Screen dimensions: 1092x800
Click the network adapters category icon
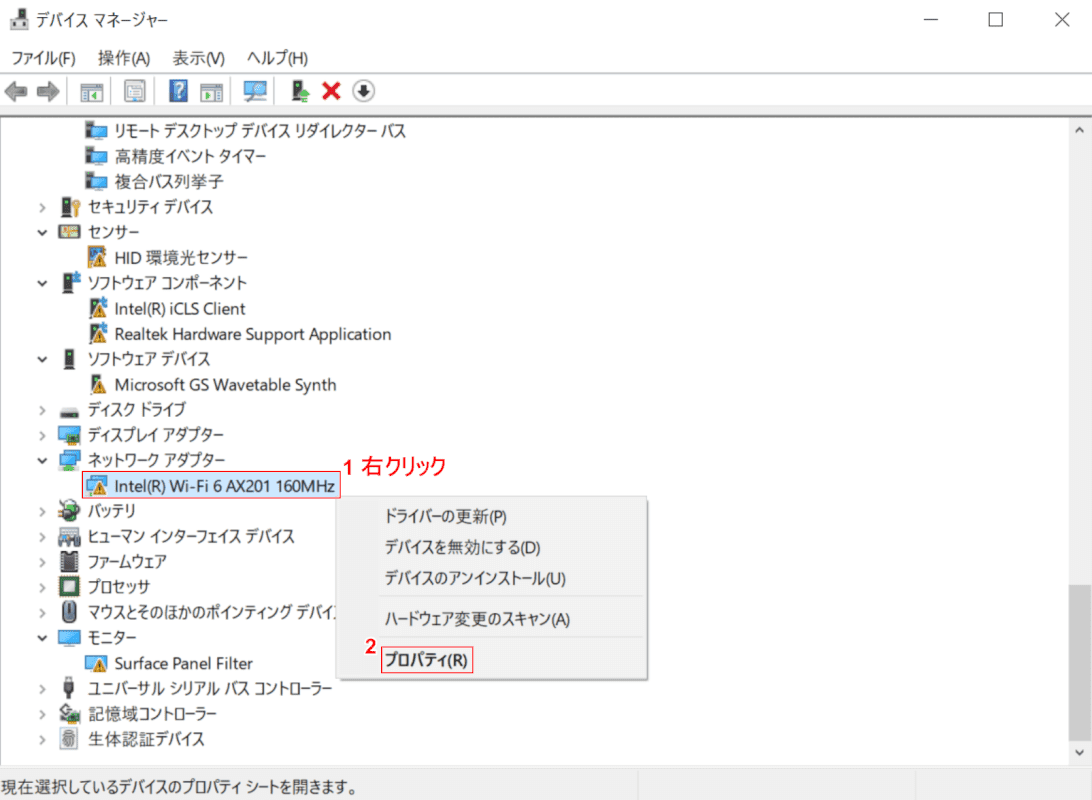tap(70, 460)
